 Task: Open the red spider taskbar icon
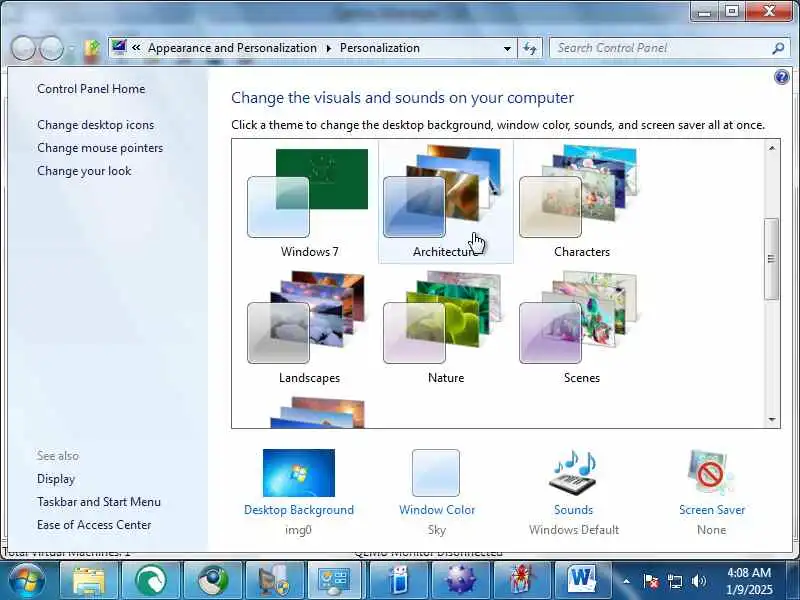pos(521,581)
